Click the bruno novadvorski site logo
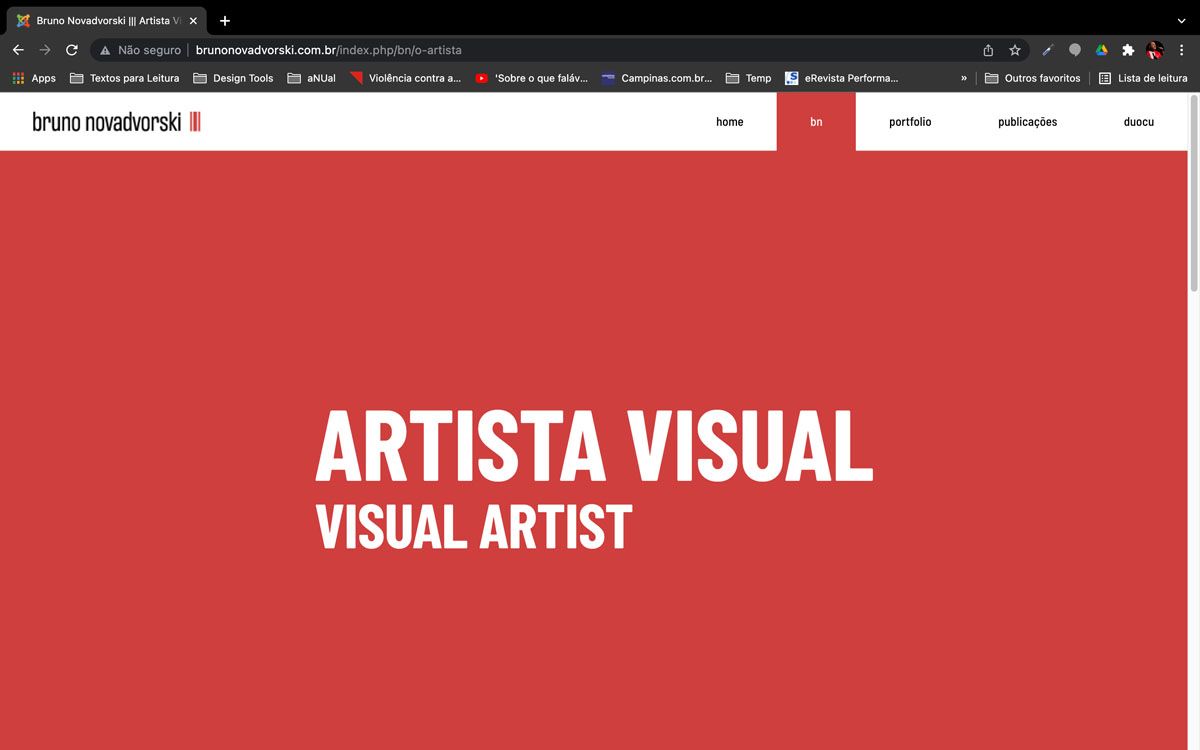 pos(116,122)
